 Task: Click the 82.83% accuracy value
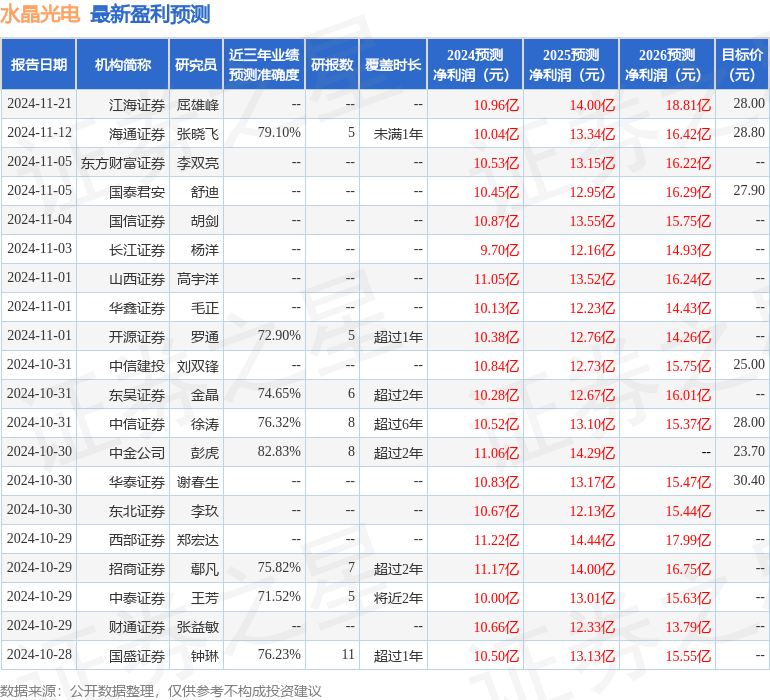click(x=279, y=451)
